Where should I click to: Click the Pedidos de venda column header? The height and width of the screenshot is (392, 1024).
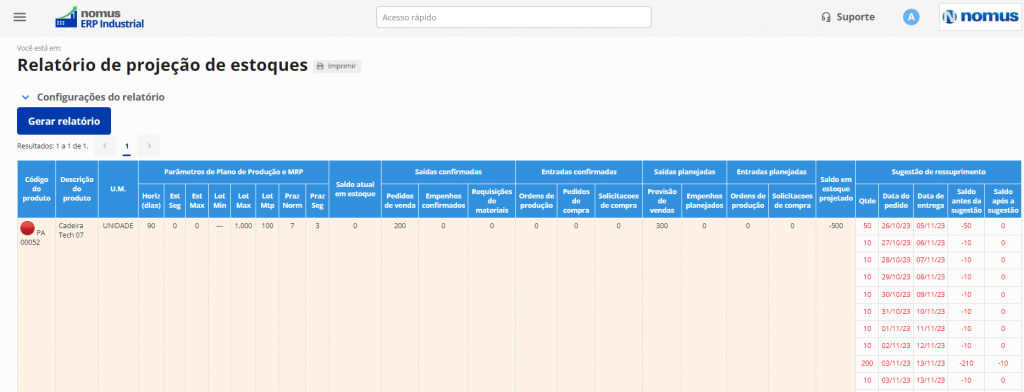pos(400,201)
